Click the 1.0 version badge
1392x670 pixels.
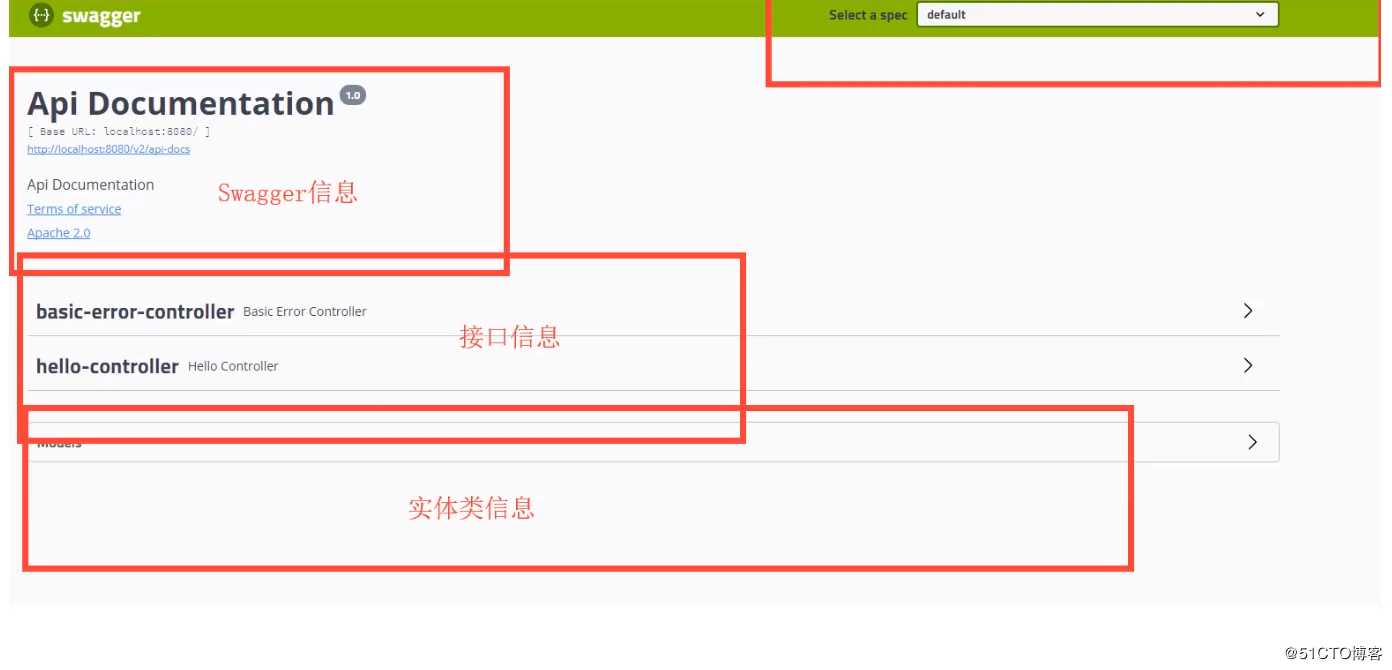pyautogui.click(x=353, y=95)
